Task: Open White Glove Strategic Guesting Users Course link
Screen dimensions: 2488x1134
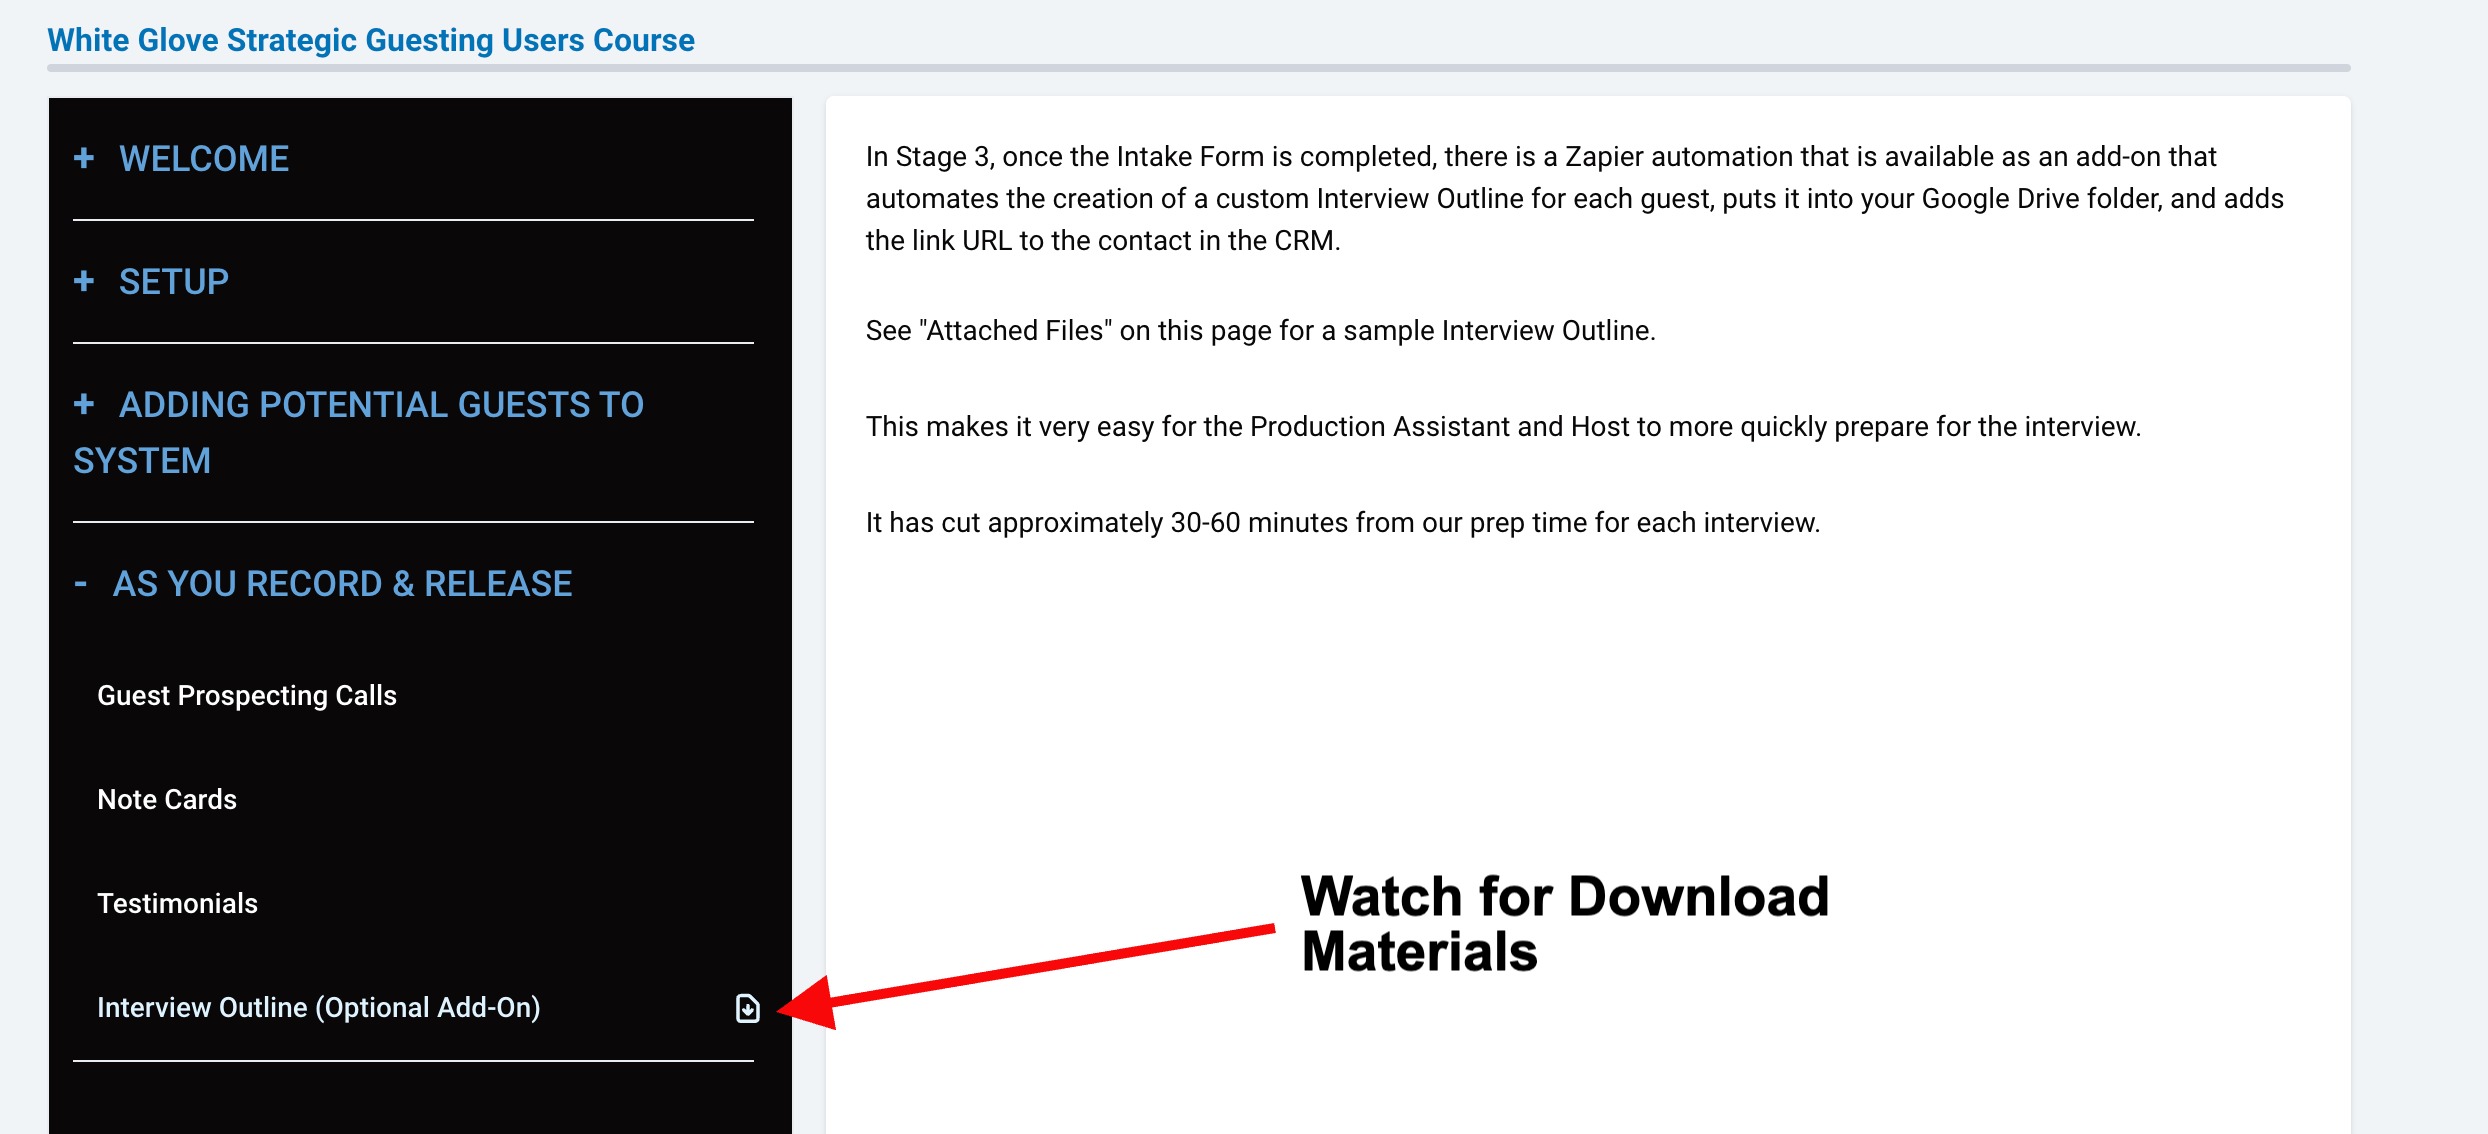Action: [371, 40]
